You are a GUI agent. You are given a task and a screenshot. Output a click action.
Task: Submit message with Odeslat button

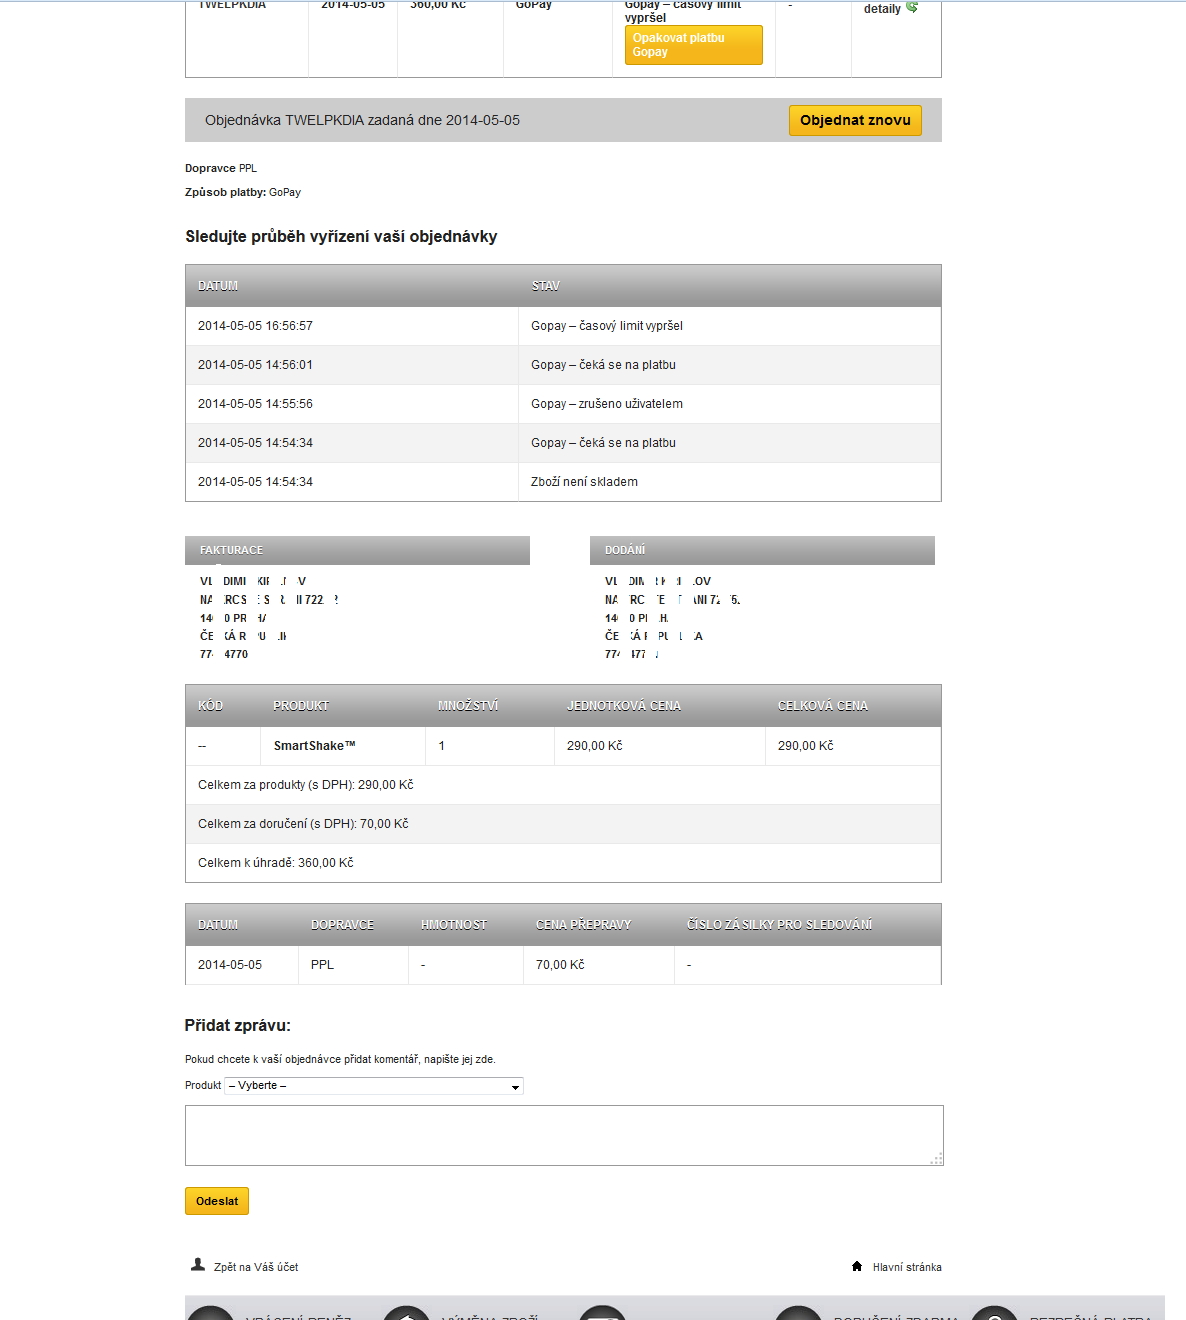[217, 1201]
